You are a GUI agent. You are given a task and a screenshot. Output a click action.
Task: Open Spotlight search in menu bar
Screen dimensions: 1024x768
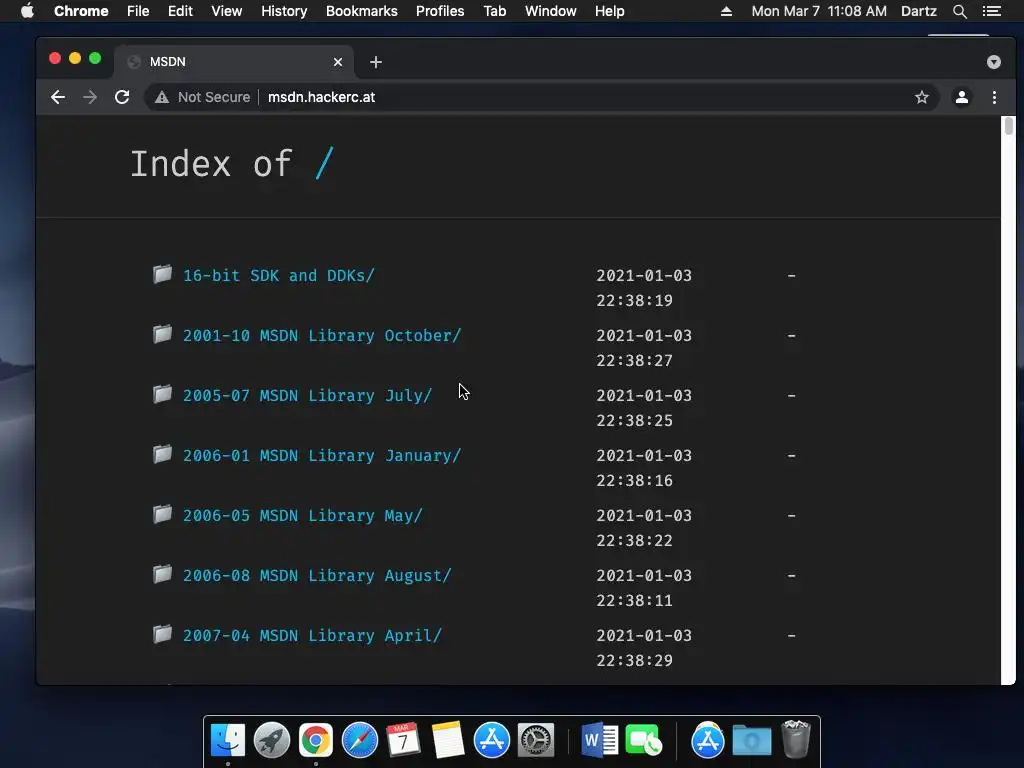(959, 11)
